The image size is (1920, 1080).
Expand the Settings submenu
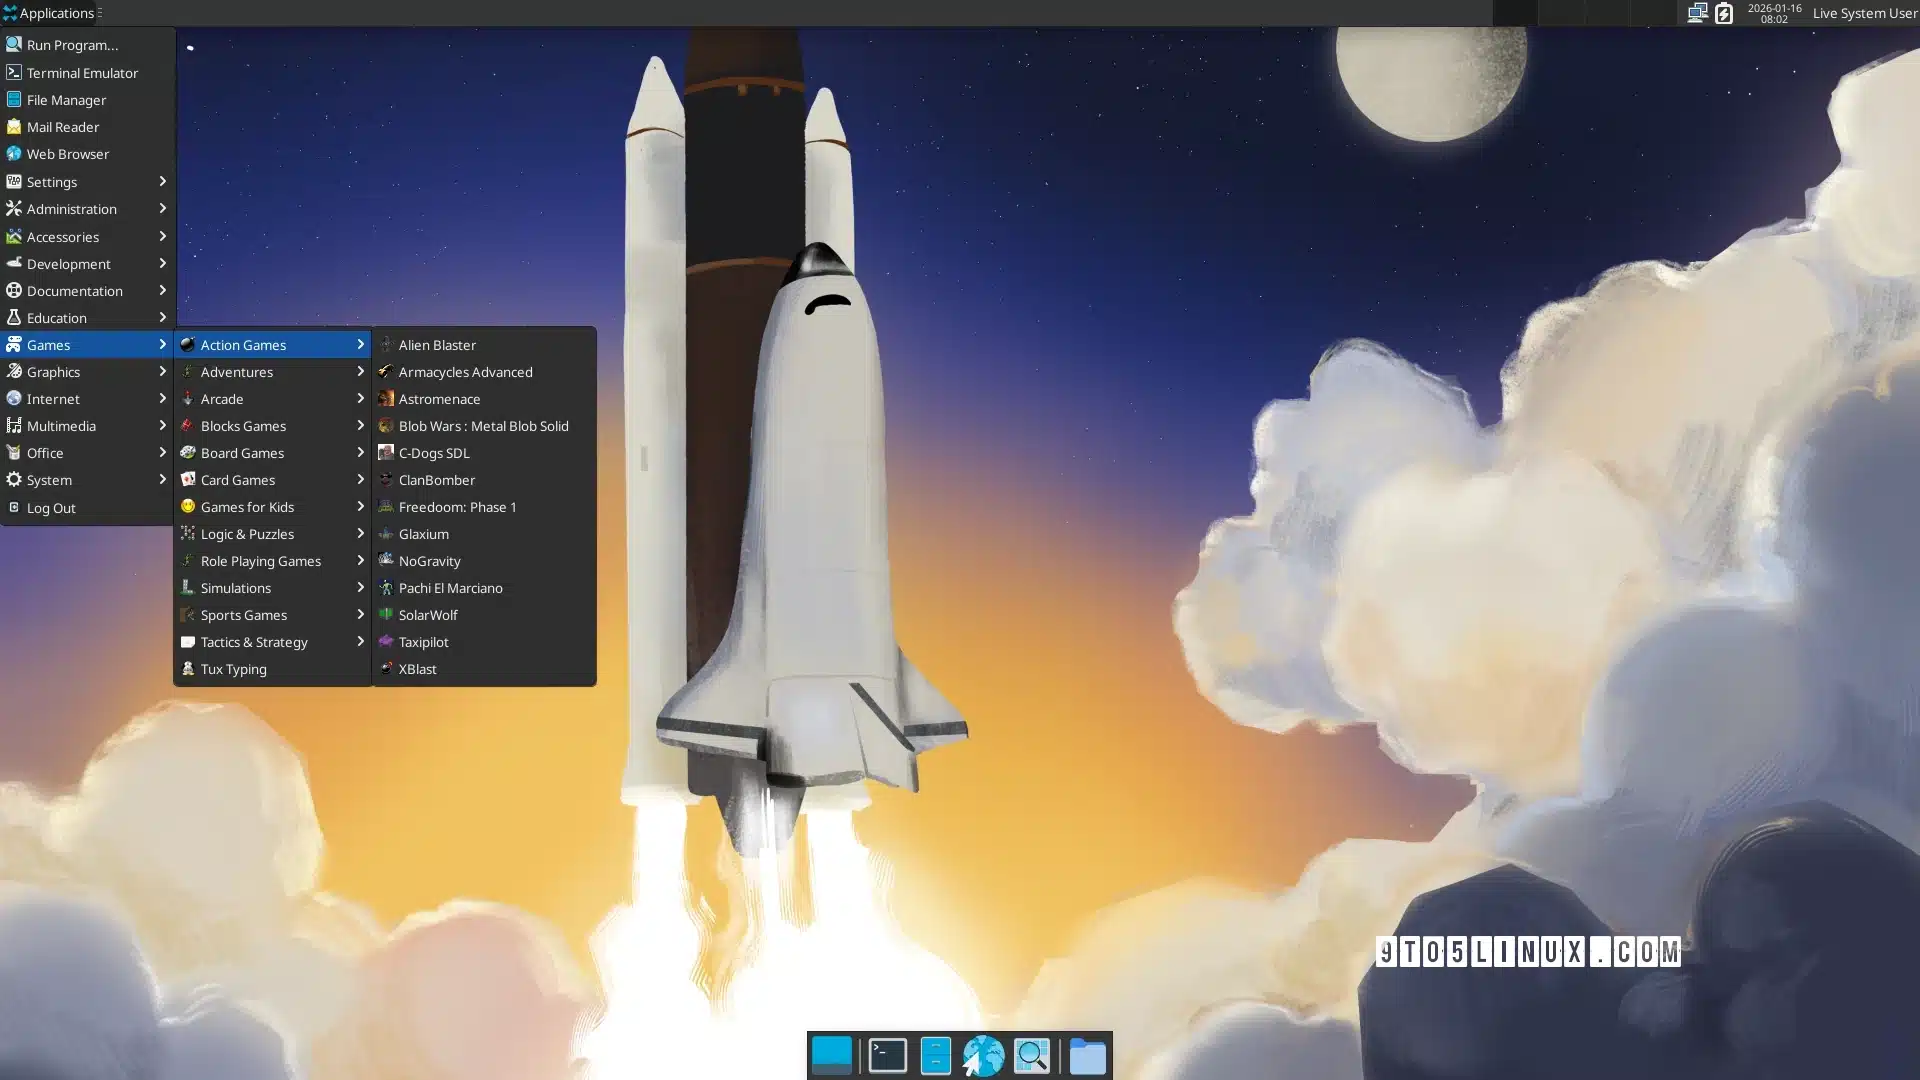87,182
